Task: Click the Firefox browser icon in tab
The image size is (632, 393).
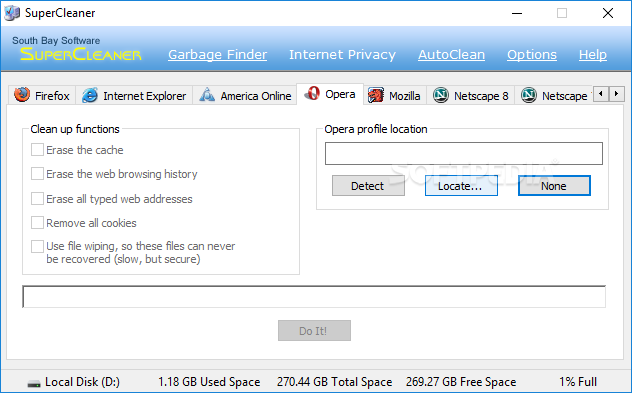Action: click(x=22, y=94)
